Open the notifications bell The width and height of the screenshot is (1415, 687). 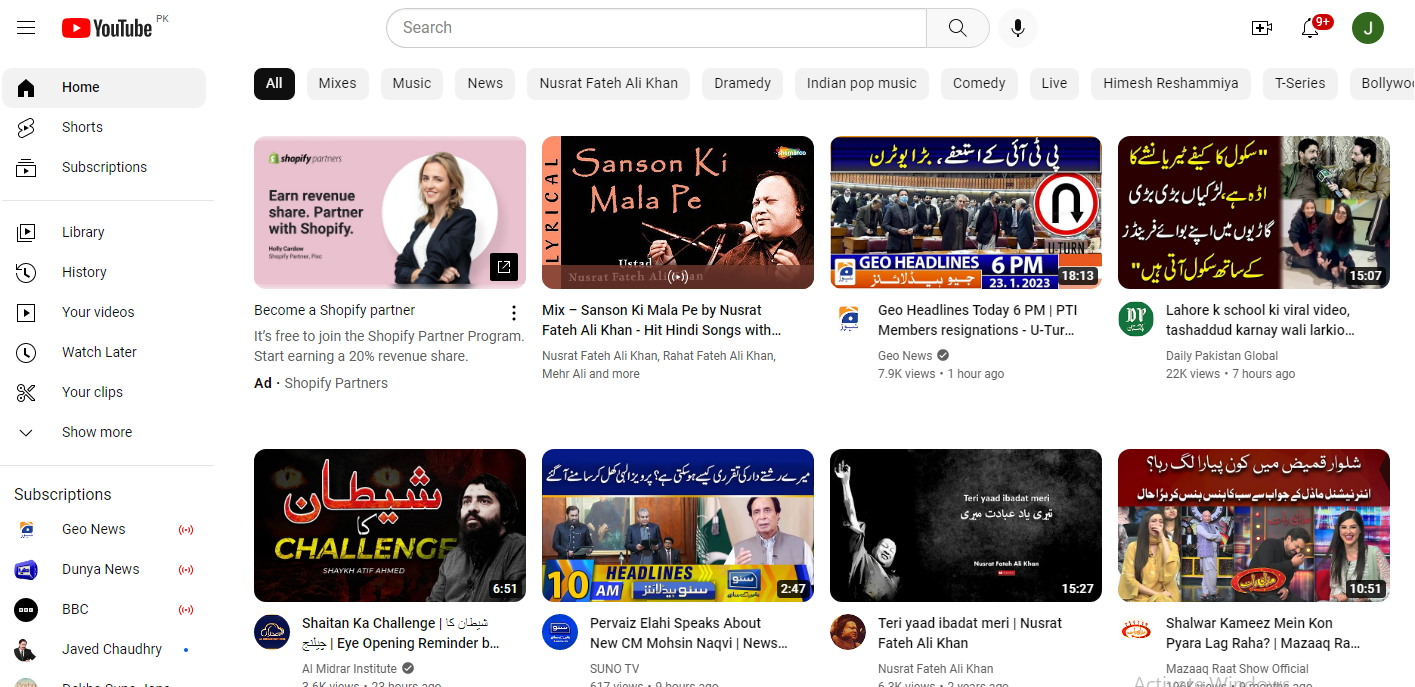1310,28
